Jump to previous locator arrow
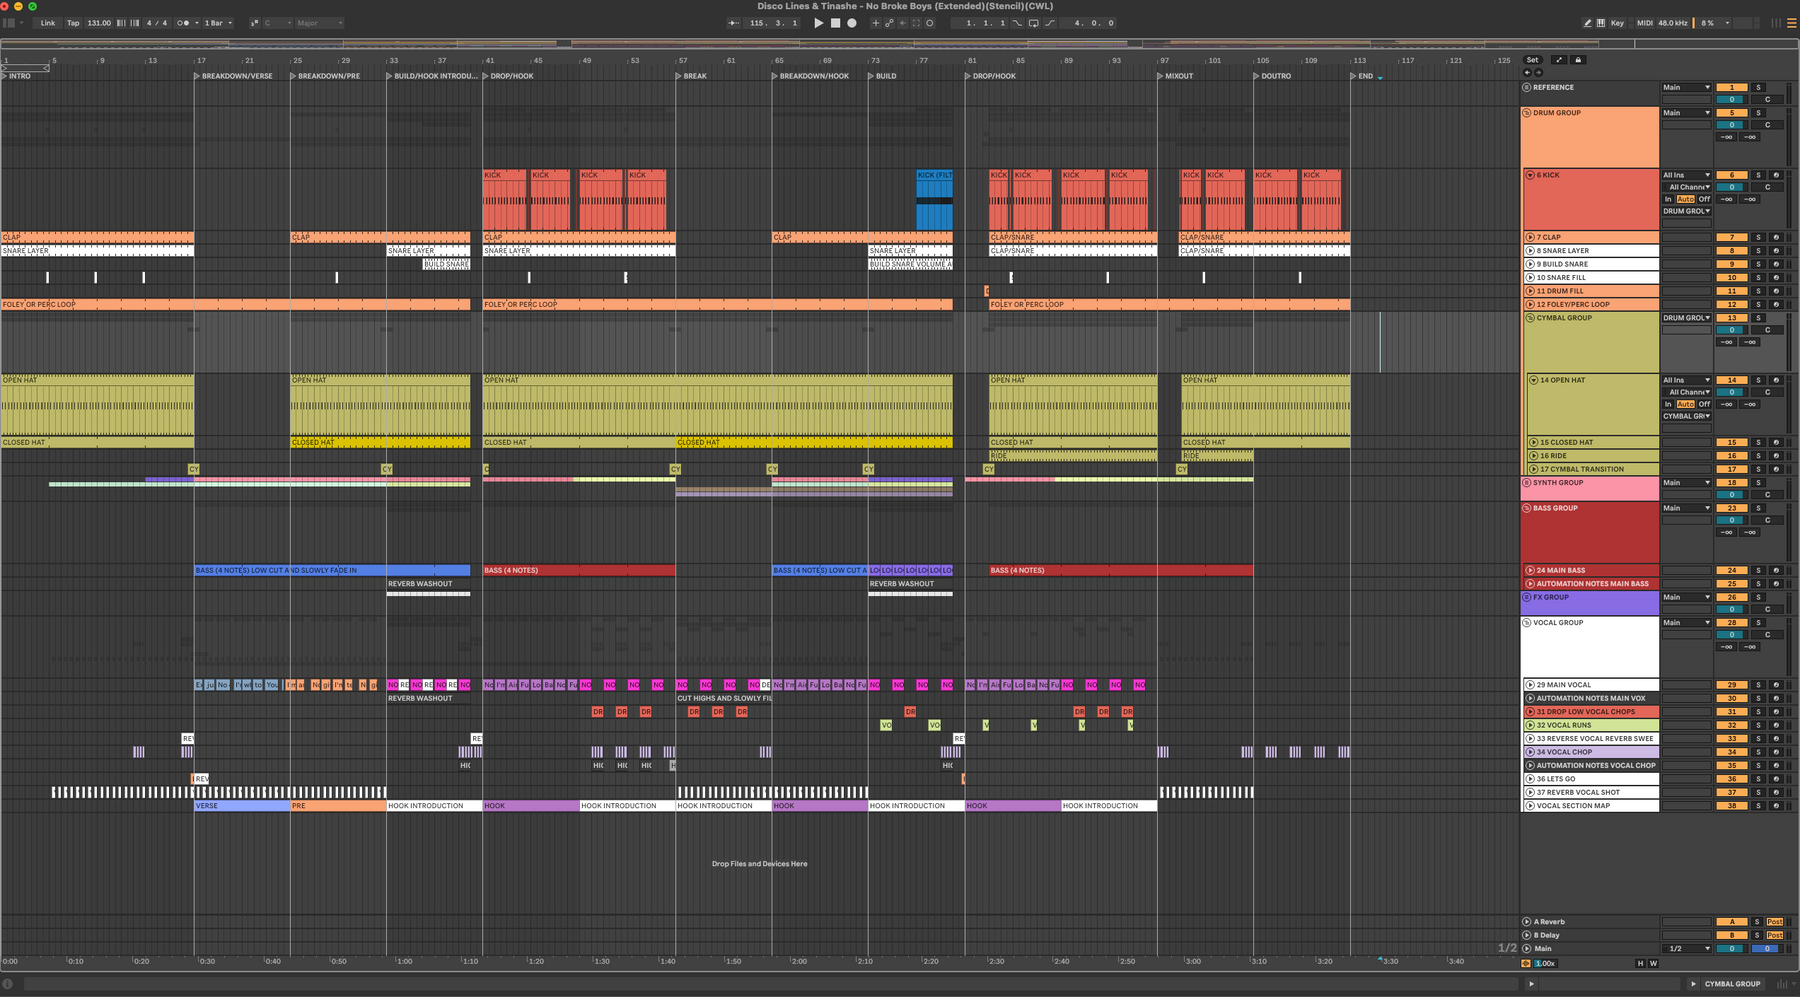Screen dimensions: 1800x997 pyautogui.click(x=1527, y=72)
